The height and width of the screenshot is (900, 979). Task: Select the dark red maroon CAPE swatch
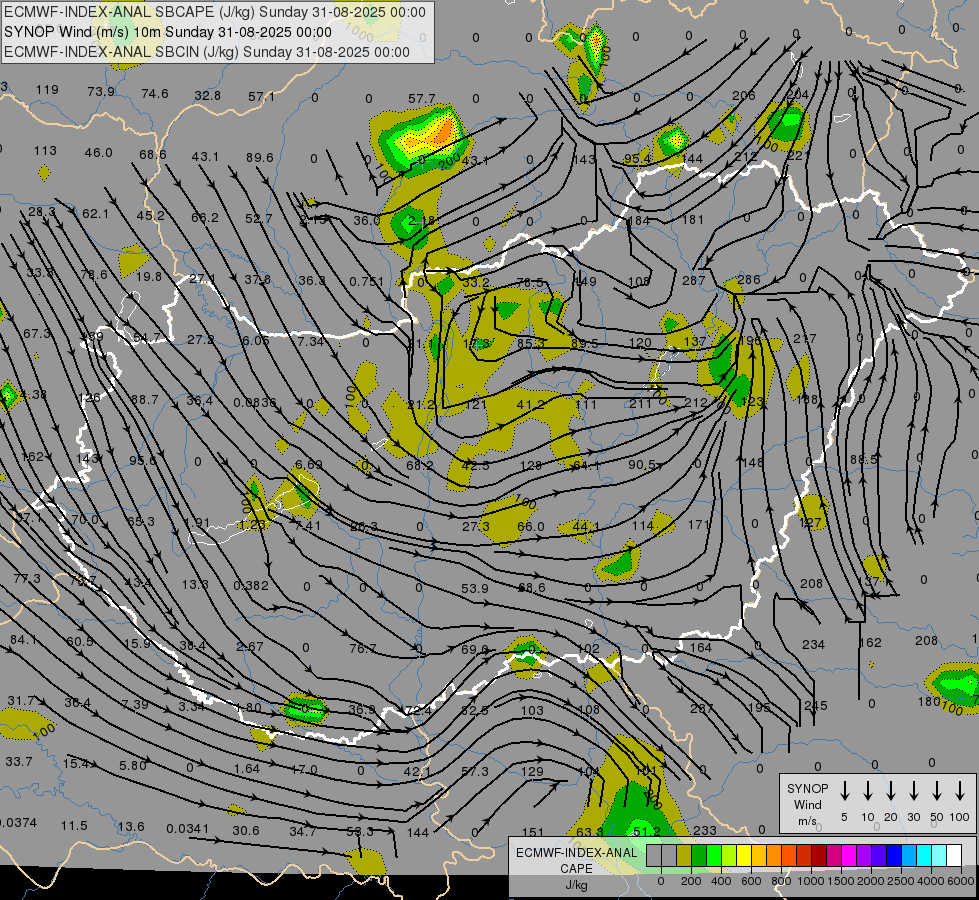coord(819,856)
